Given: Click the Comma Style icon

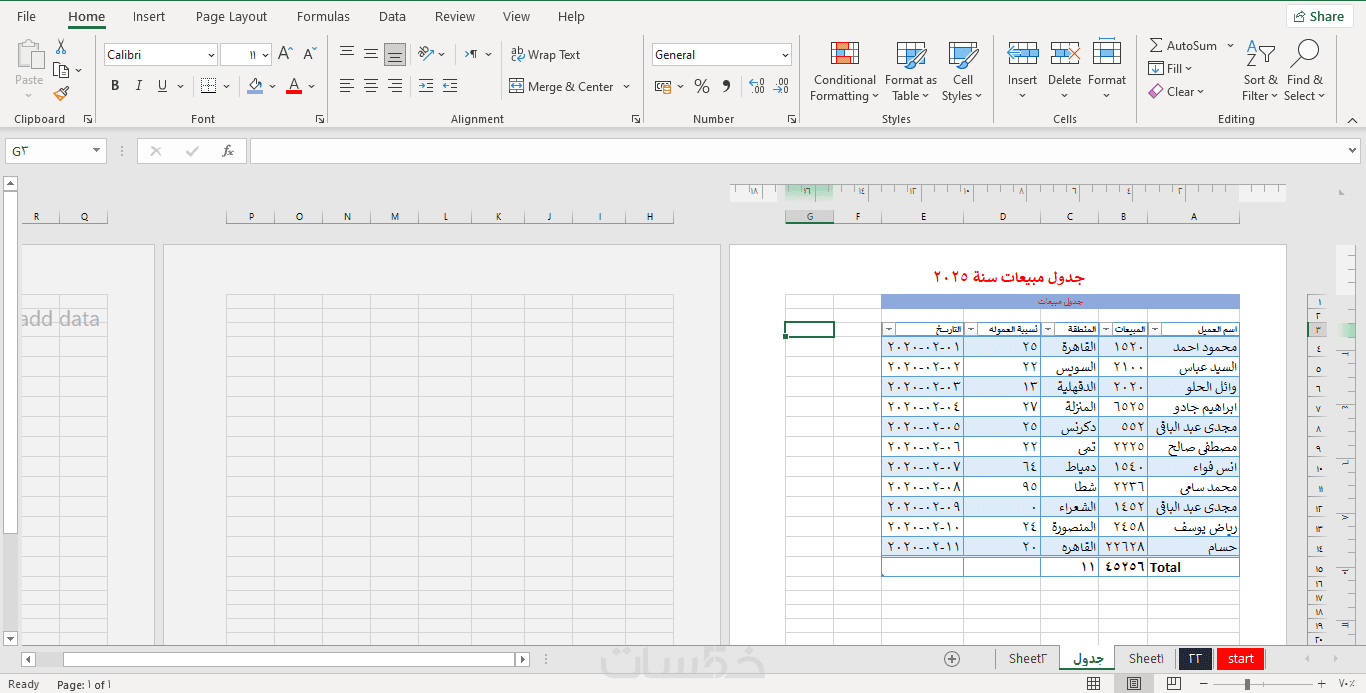Looking at the screenshot, I should point(726,87).
